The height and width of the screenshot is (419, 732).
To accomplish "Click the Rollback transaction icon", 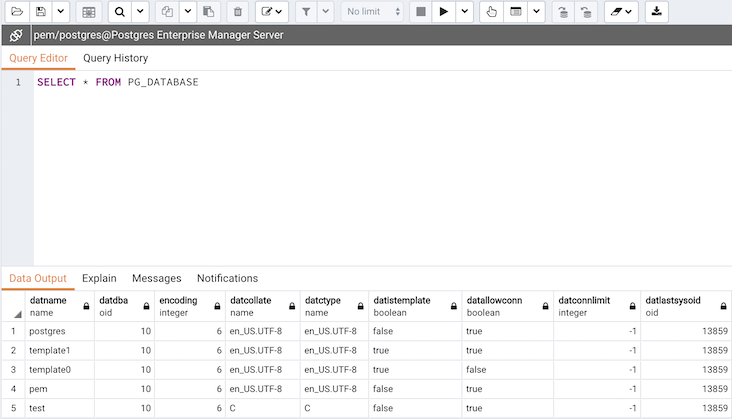I will tap(586, 12).
